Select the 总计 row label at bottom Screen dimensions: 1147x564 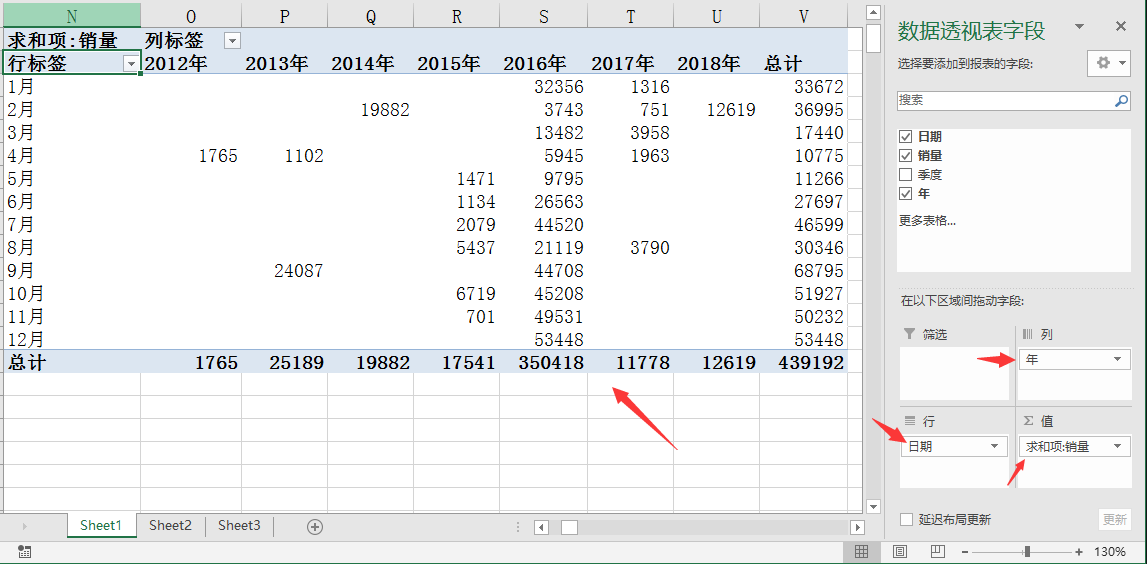72,362
